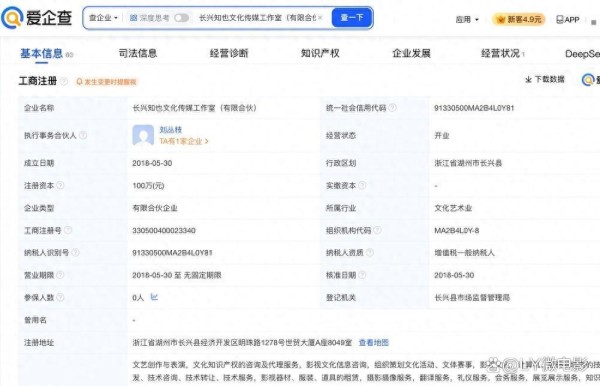Switch to the 基本信息 tab
The image size is (600, 386).
pos(41,53)
